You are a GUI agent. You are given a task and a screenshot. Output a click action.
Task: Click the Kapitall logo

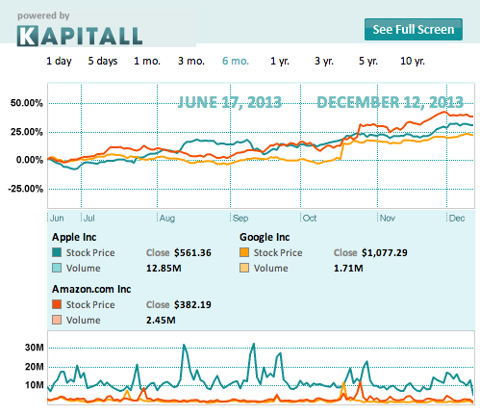click(x=80, y=35)
